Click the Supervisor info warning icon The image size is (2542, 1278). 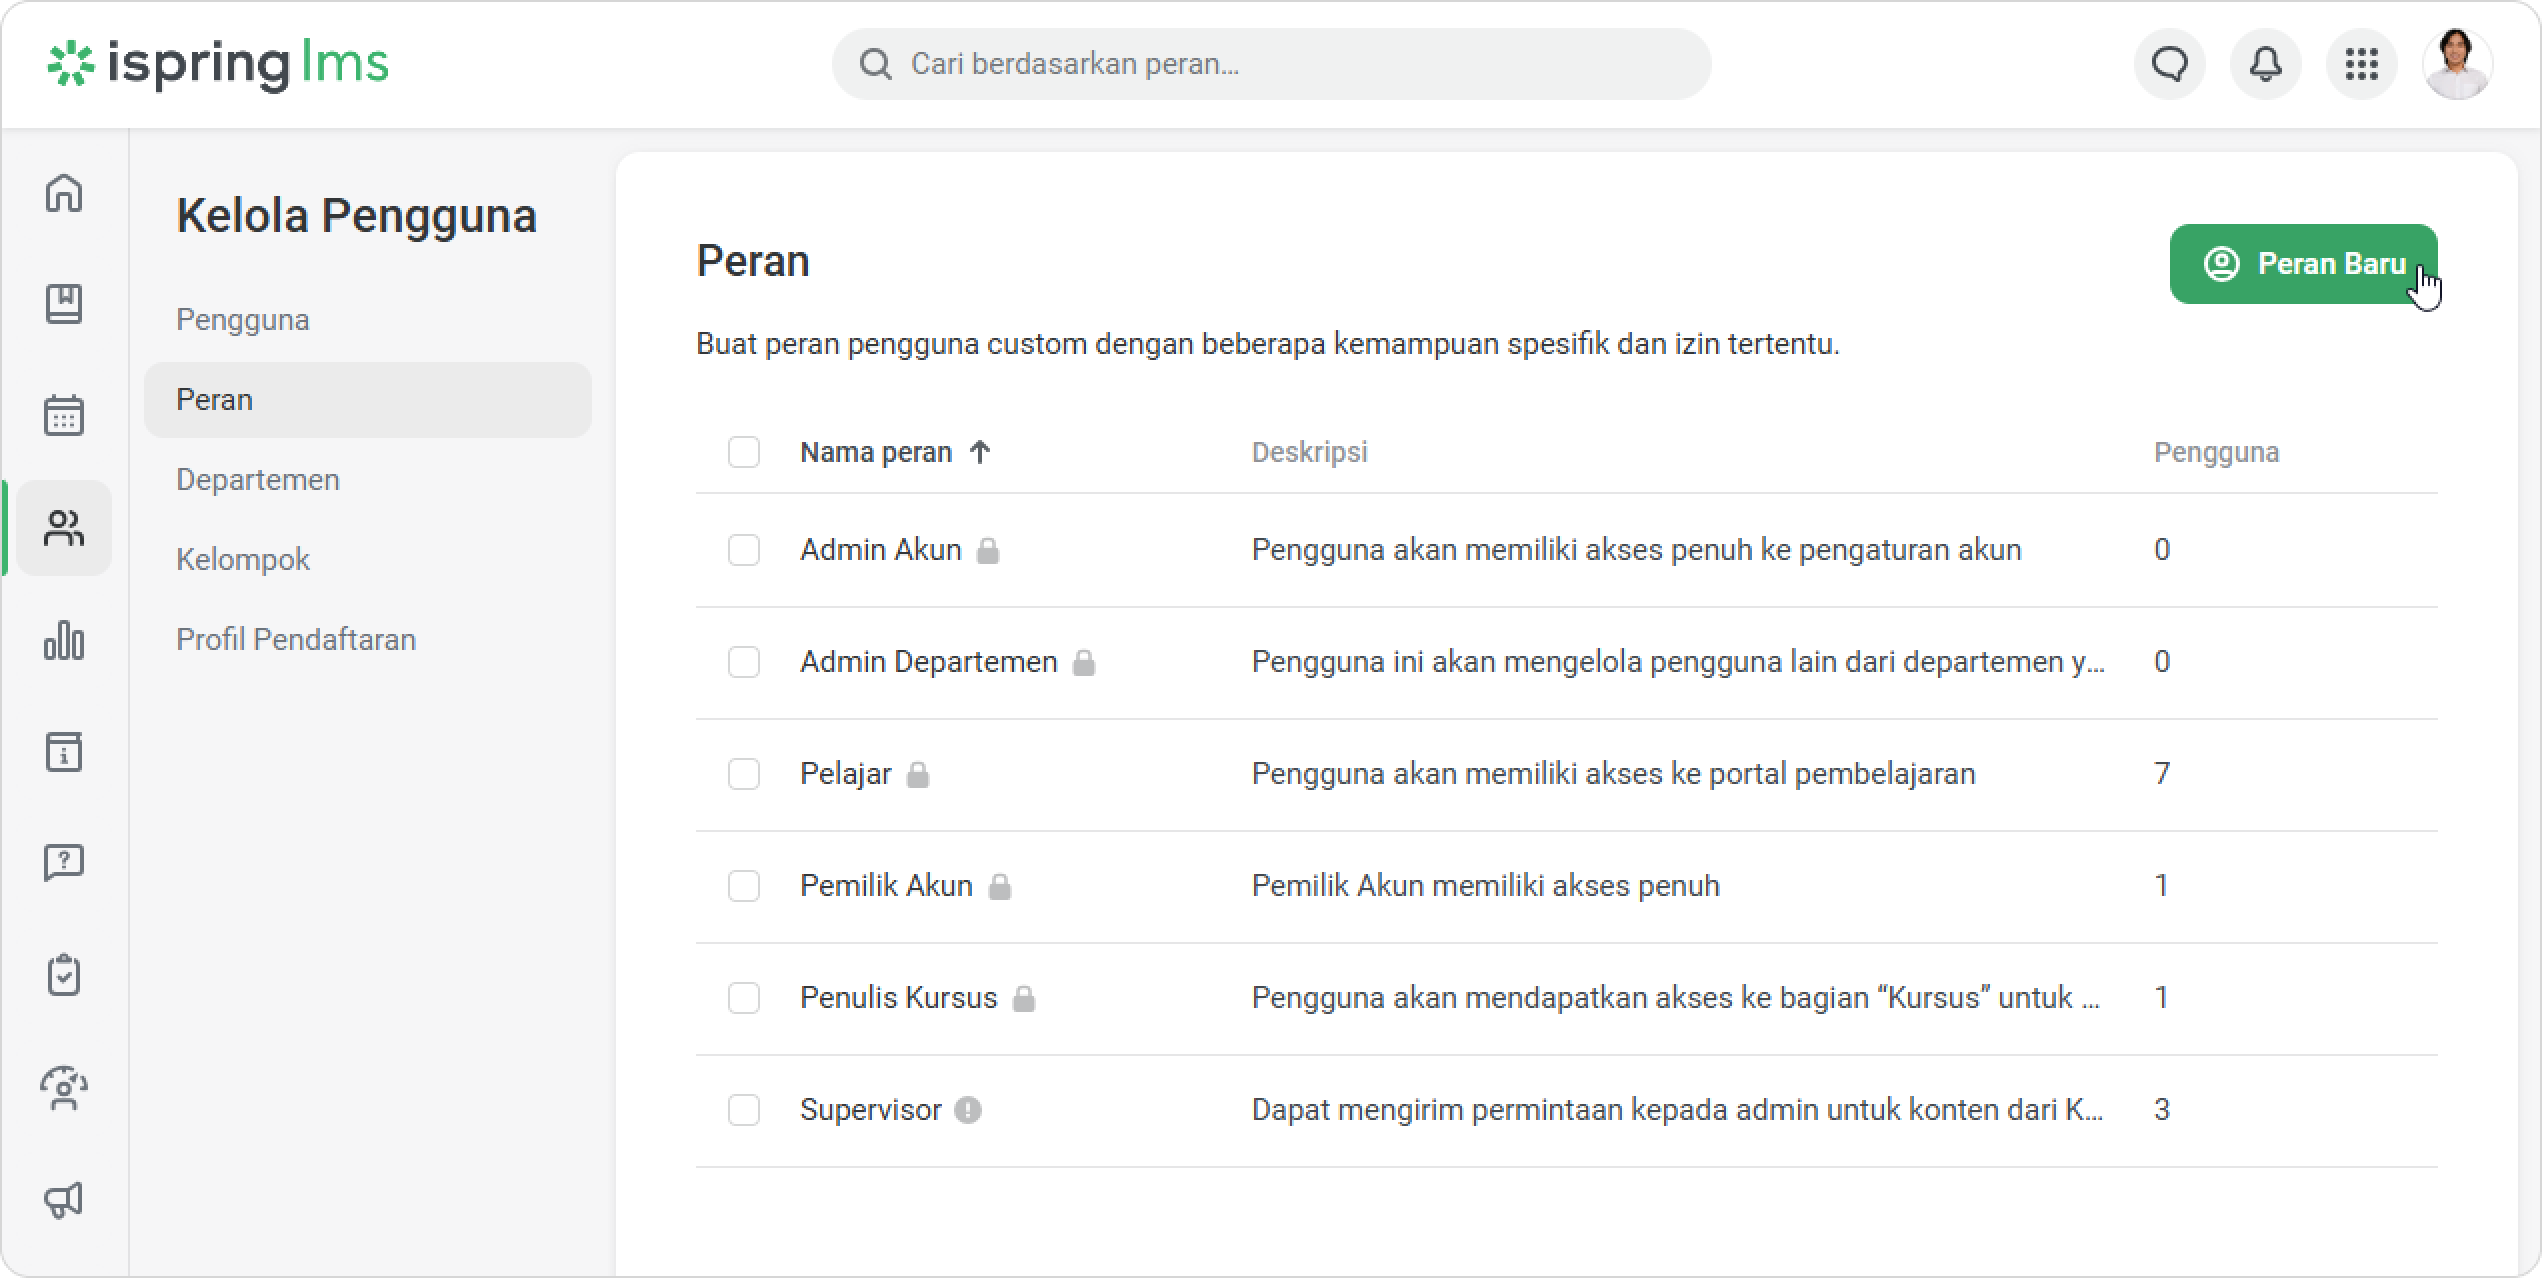(x=967, y=1110)
